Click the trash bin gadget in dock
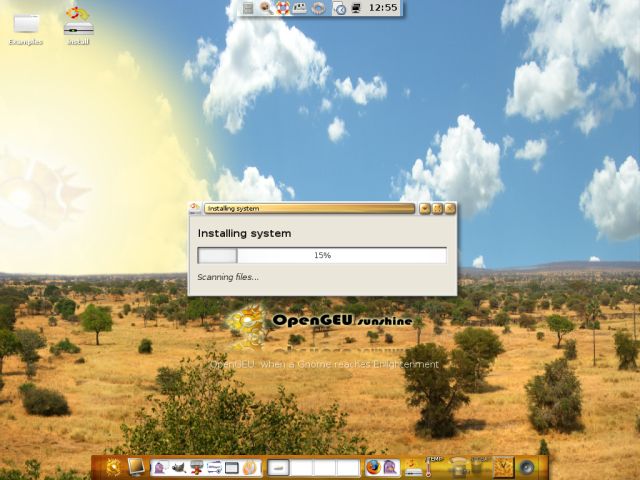The height and width of the screenshot is (480, 640). tap(480, 467)
